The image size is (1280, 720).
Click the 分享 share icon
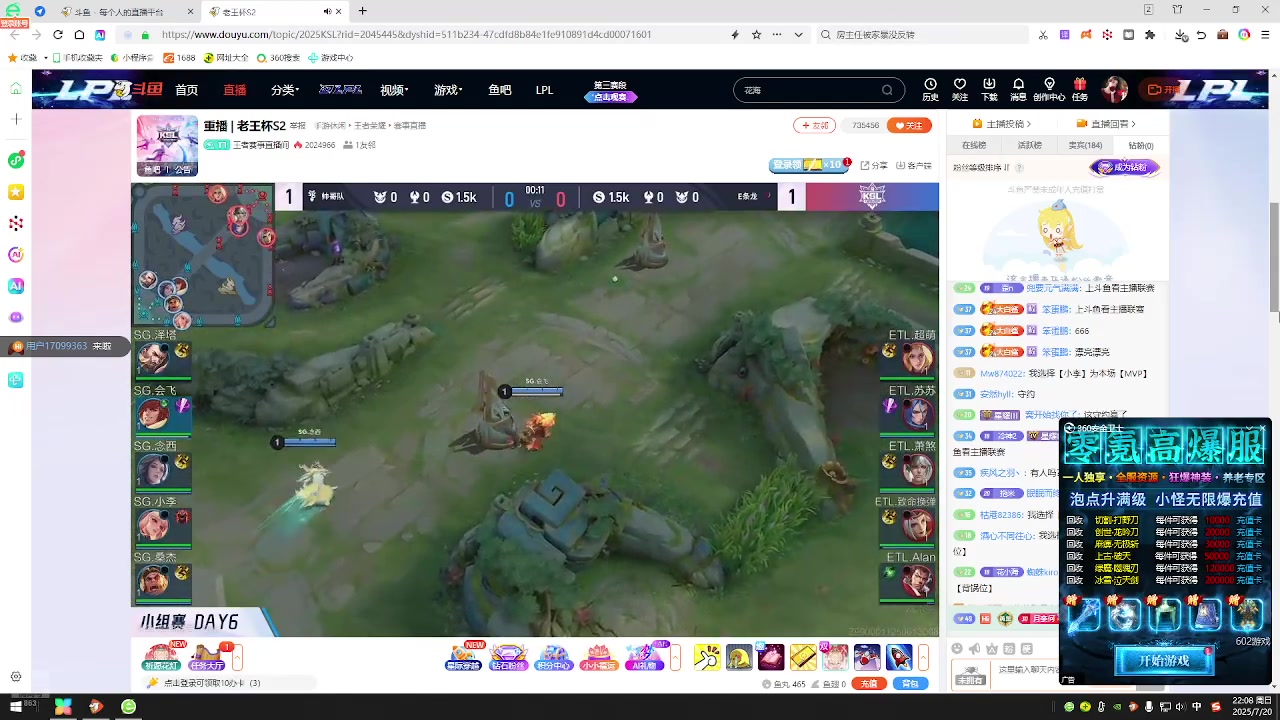coord(874,165)
